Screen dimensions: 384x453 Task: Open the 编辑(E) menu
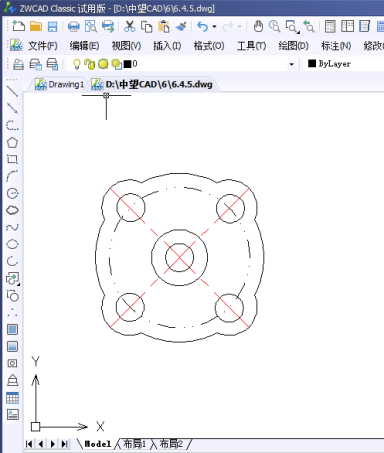pos(84,46)
